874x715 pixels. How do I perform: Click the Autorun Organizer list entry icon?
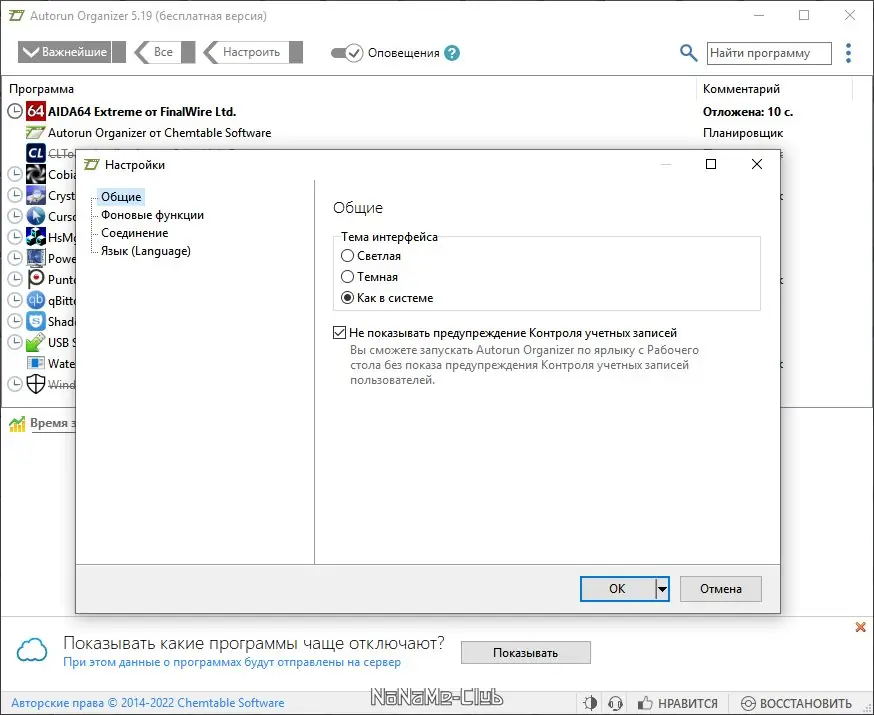pos(36,133)
